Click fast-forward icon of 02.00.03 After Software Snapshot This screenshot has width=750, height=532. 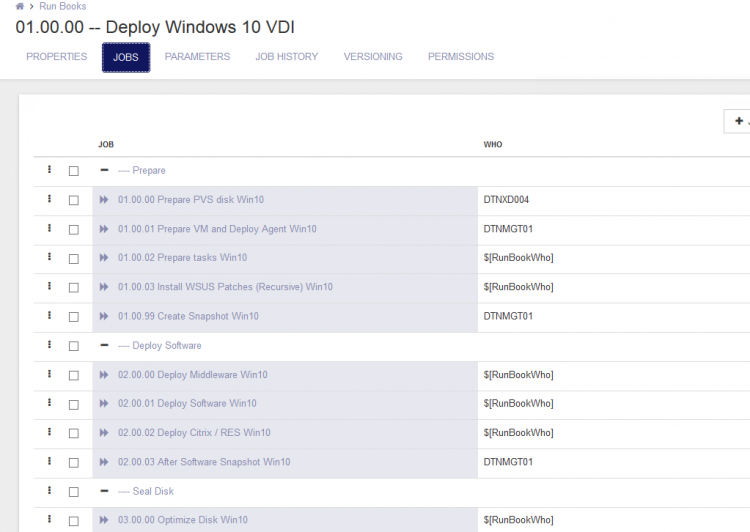104,462
